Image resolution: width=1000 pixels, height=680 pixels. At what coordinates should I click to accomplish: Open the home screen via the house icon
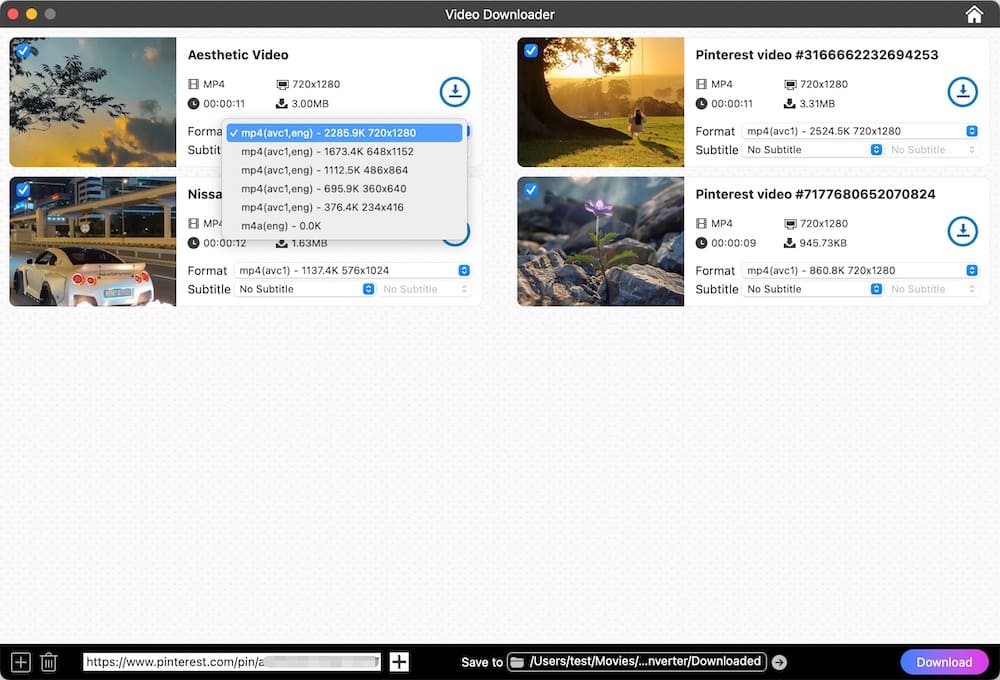[974, 14]
